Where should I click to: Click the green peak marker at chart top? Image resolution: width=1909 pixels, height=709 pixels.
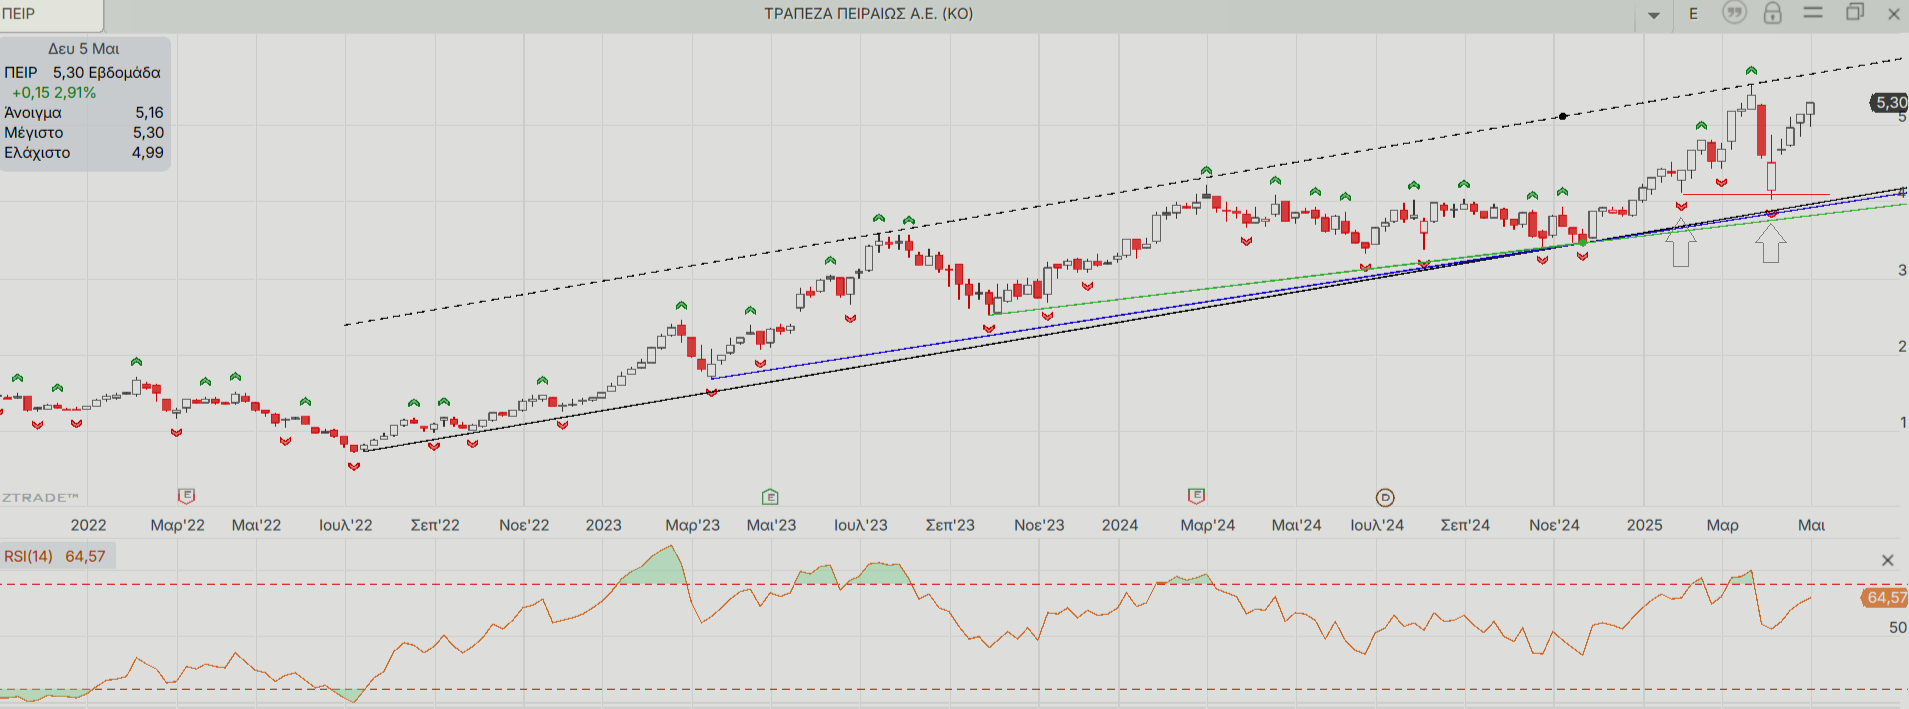click(1751, 71)
